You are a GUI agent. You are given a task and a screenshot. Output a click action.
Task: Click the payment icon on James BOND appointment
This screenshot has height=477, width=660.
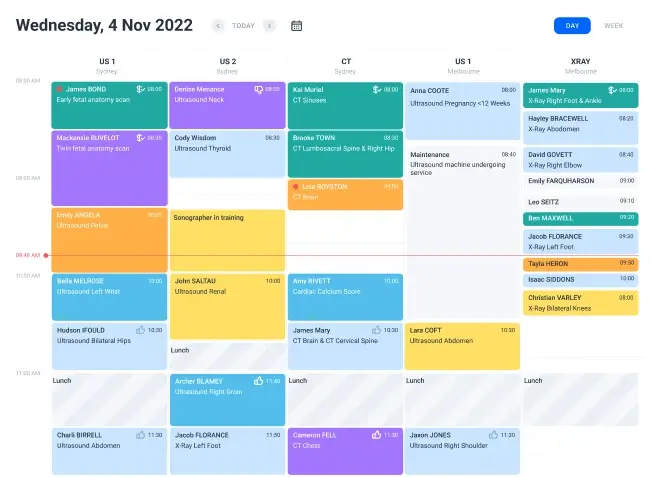tap(140, 89)
